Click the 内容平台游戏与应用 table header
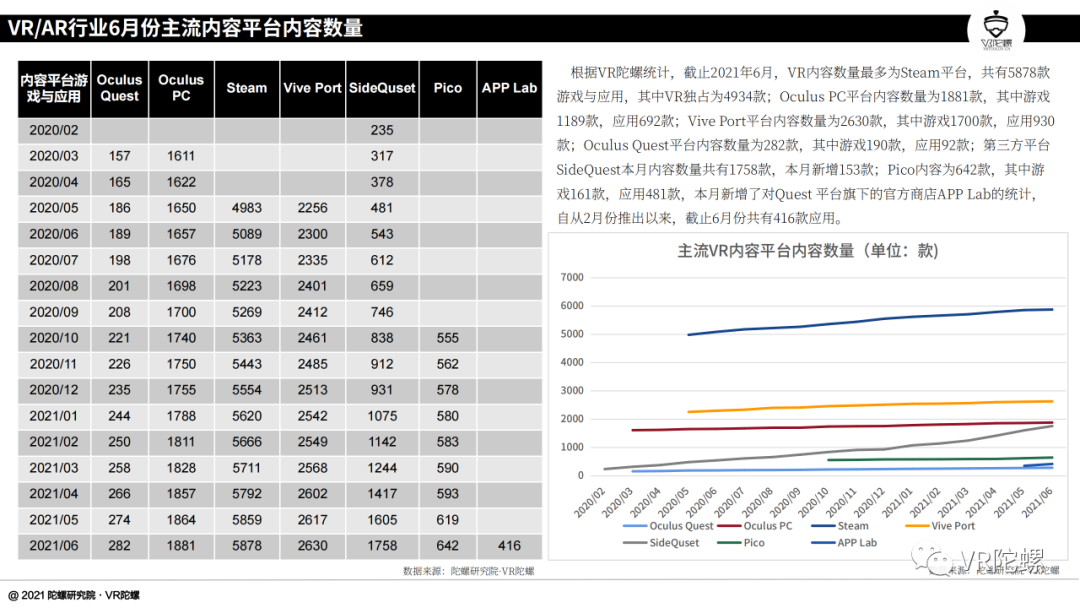 click(x=54, y=88)
